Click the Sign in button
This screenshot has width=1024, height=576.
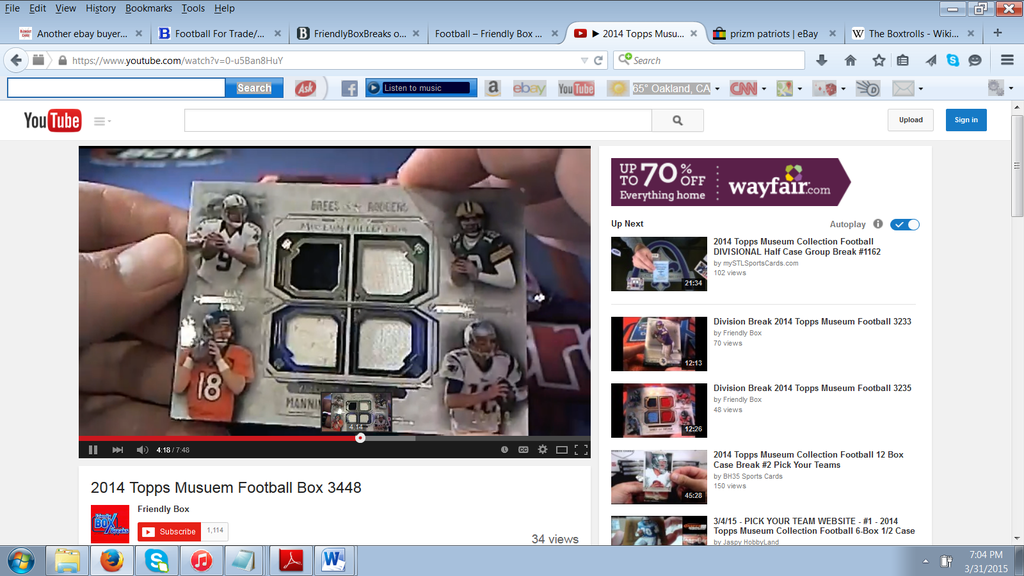(x=966, y=120)
